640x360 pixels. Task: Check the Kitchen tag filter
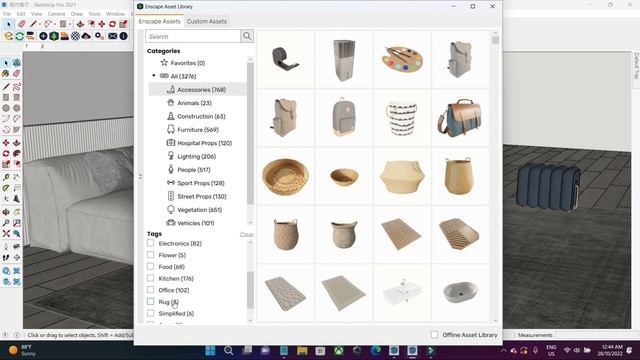pyautogui.click(x=151, y=278)
